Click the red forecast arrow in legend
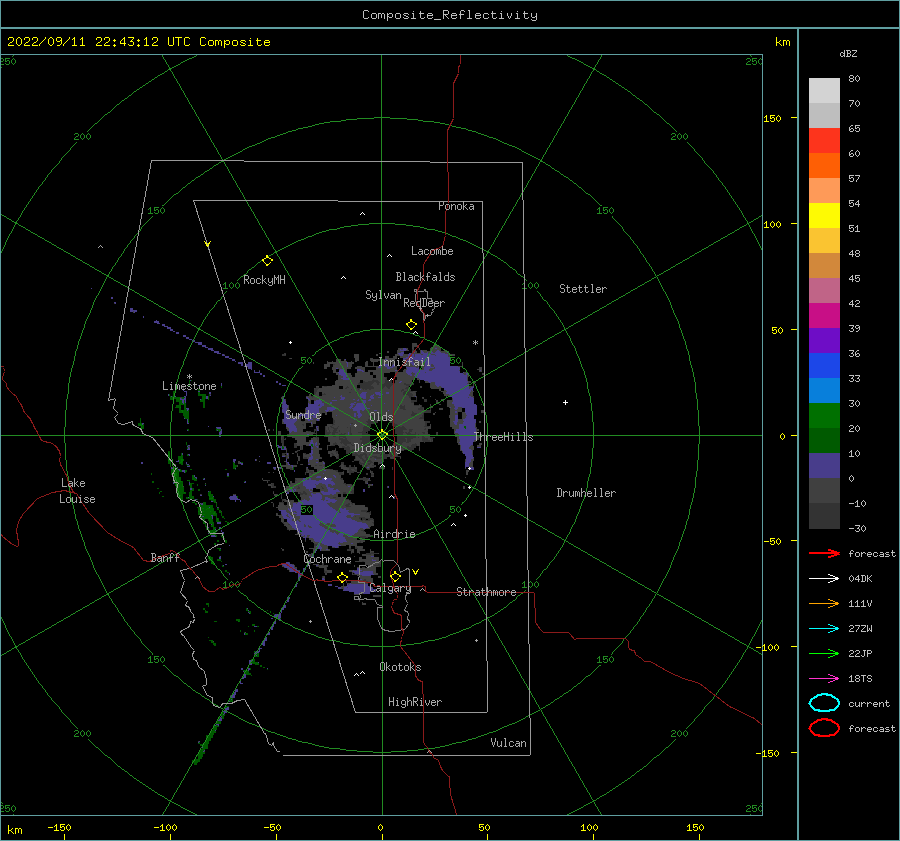 824,553
